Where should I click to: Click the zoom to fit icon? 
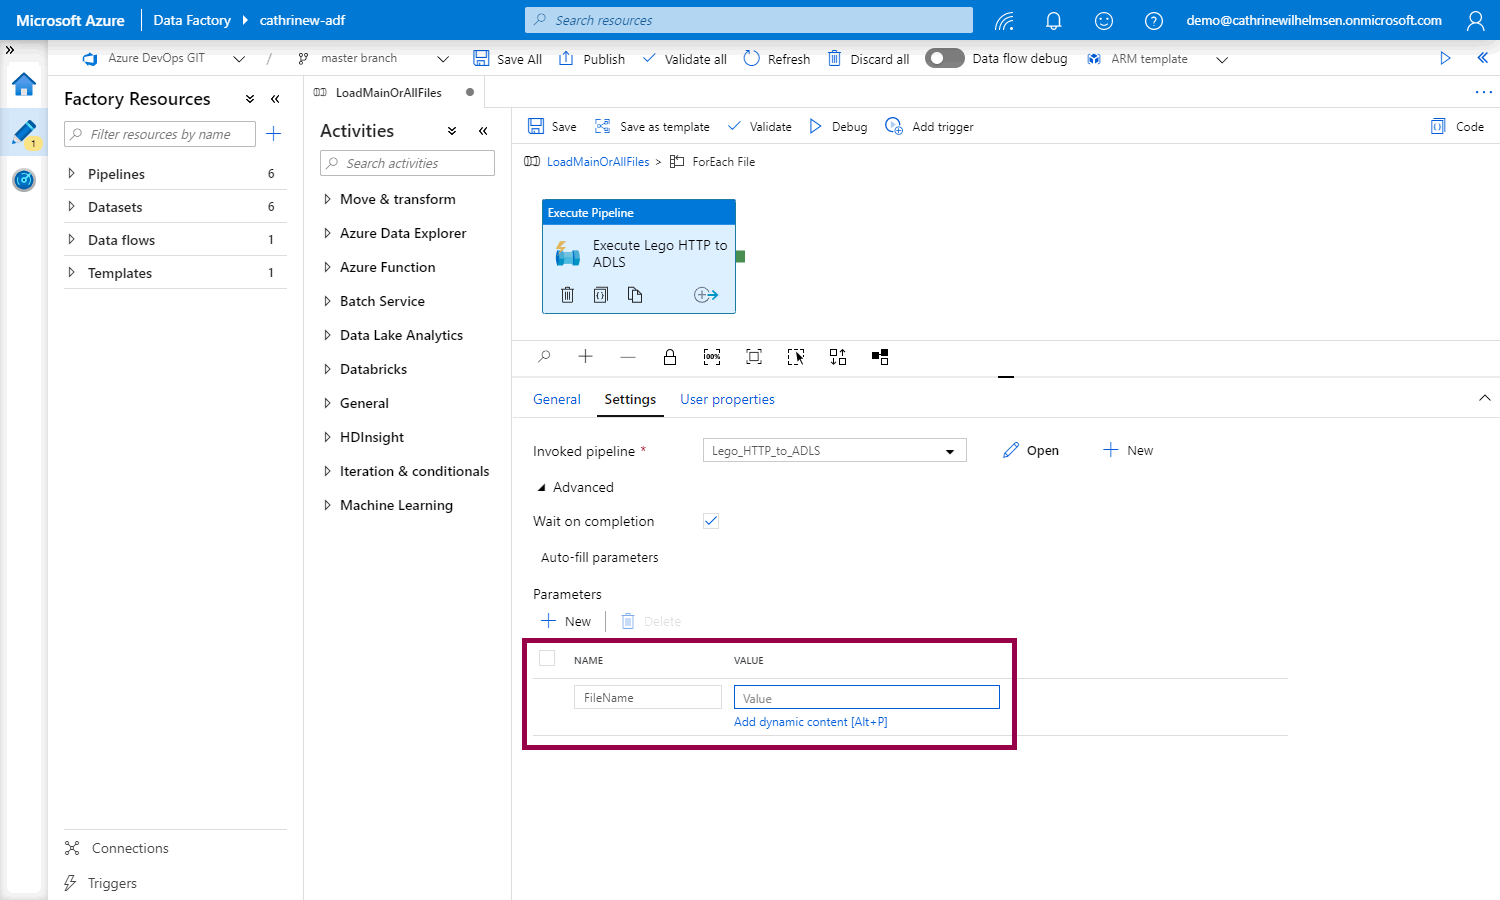pos(754,357)
